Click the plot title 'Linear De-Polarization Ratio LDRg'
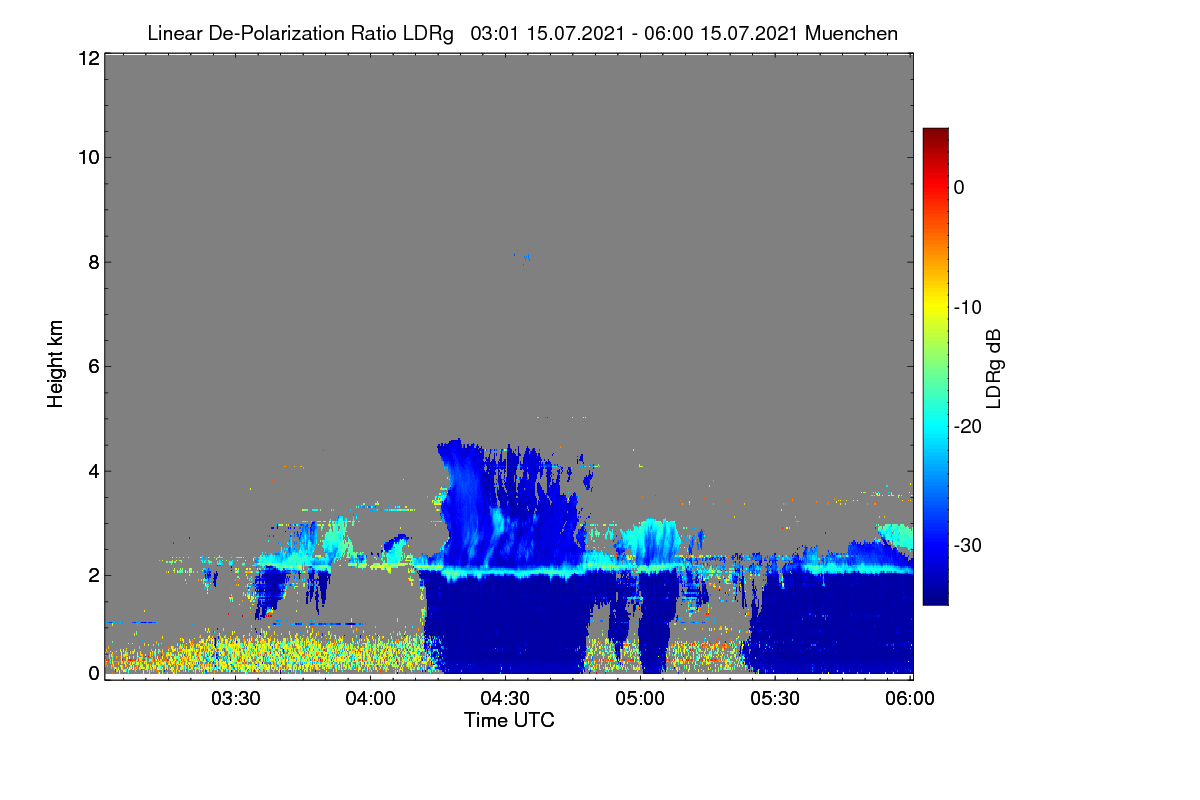 coord(300,34)
